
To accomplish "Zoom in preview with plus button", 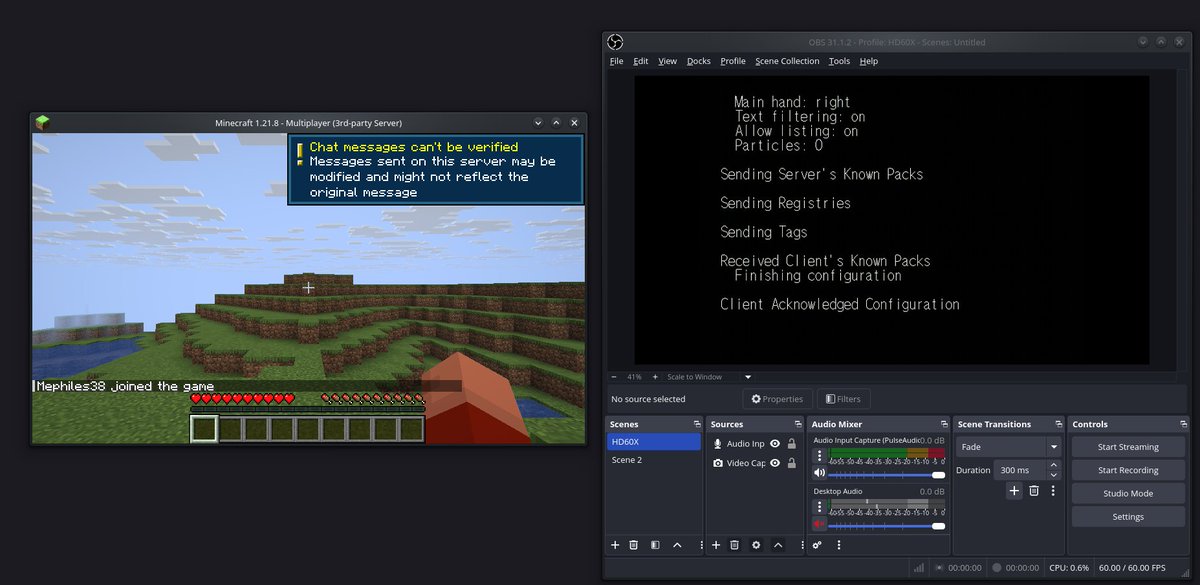I will pos(655,377).
